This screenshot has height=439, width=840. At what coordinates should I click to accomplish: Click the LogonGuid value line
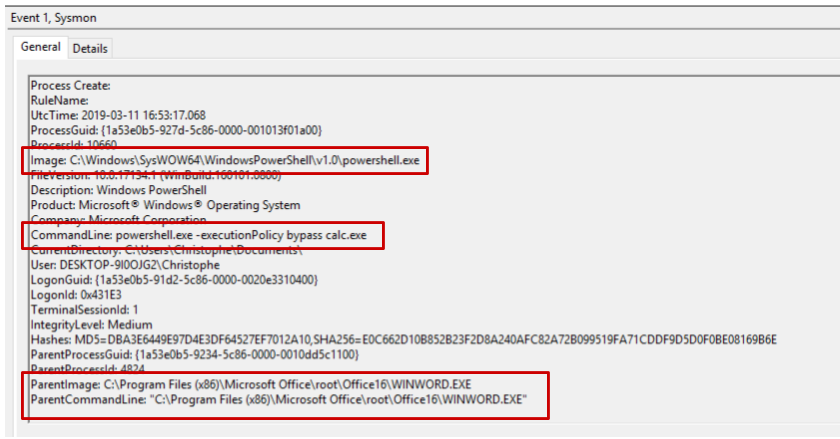tap(174, 280)
